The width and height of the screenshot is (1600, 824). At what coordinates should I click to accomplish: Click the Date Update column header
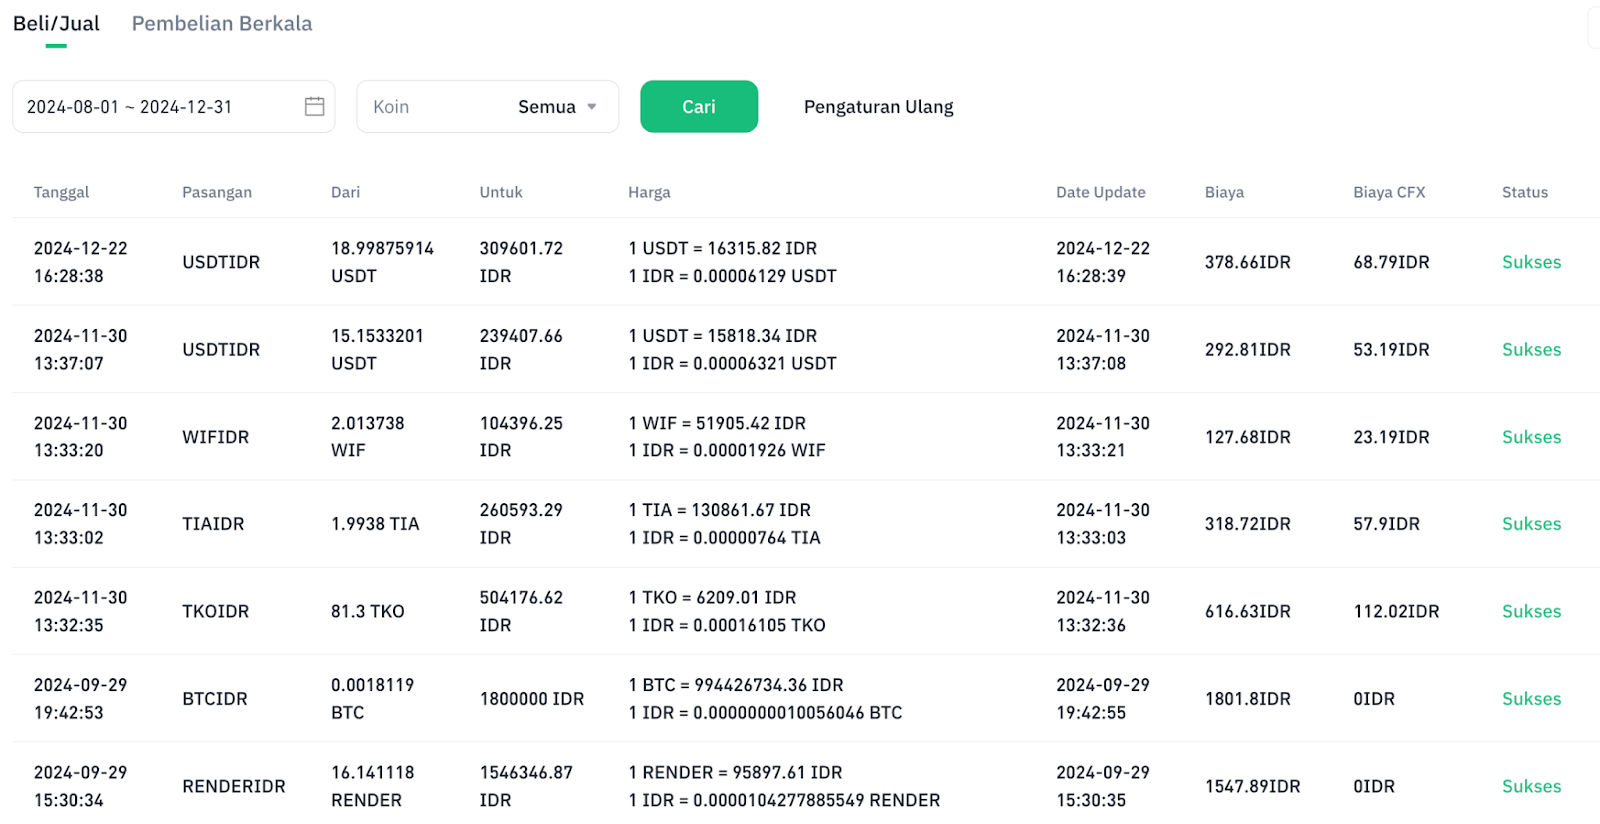pyautogui.click(x=1101, y=192)
